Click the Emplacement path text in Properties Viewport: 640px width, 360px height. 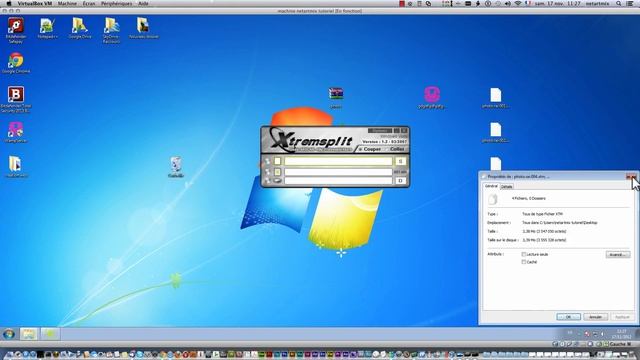pos(560,223)
